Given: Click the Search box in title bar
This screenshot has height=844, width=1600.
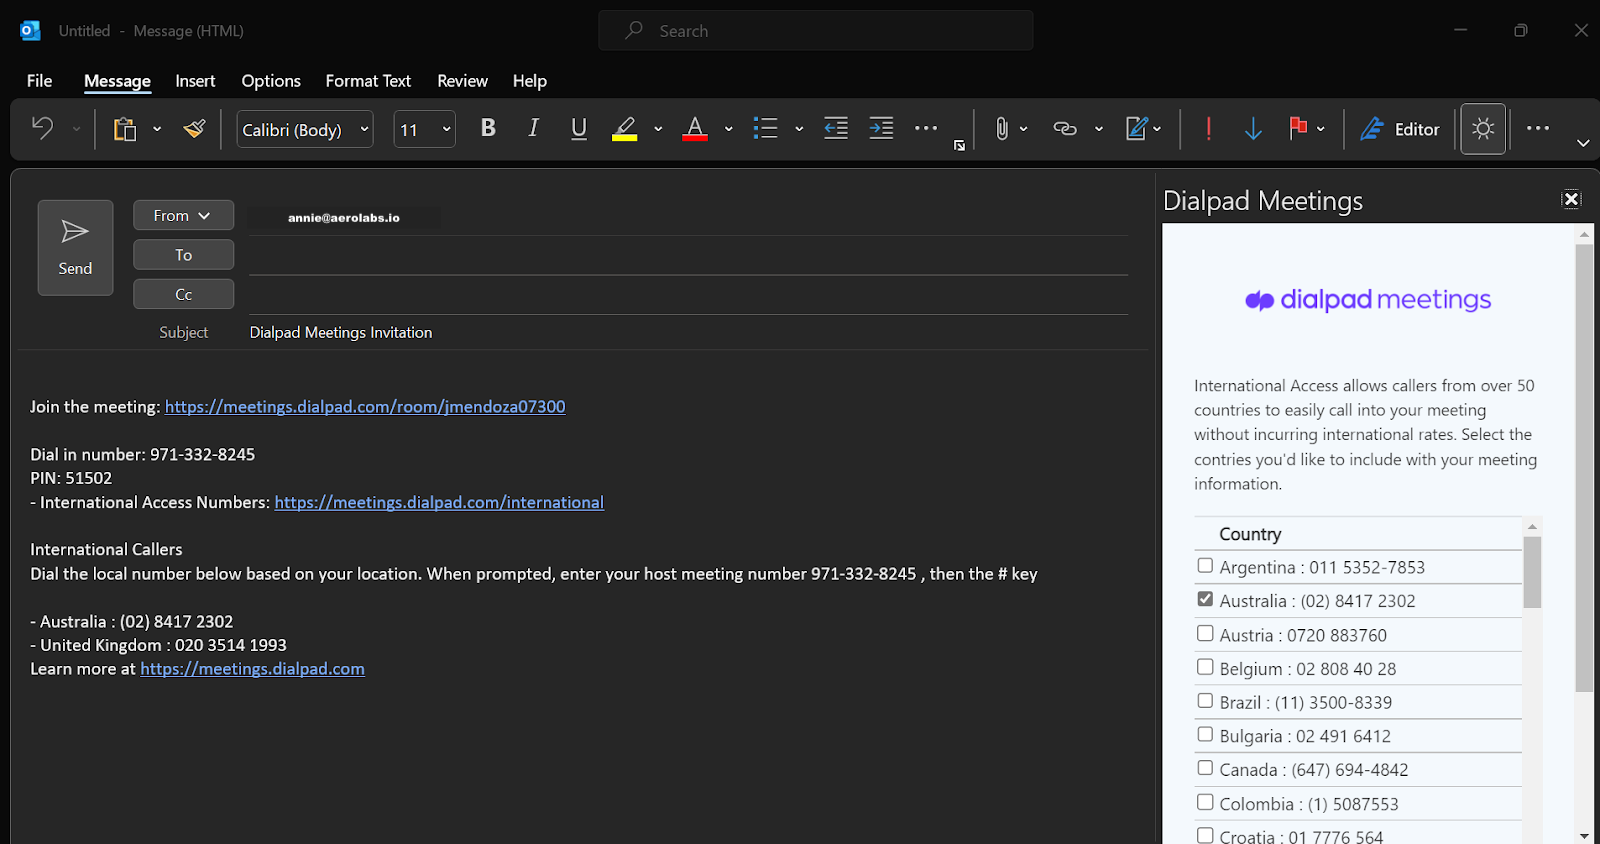Looking at the screenshot, I should coord(816,31).
